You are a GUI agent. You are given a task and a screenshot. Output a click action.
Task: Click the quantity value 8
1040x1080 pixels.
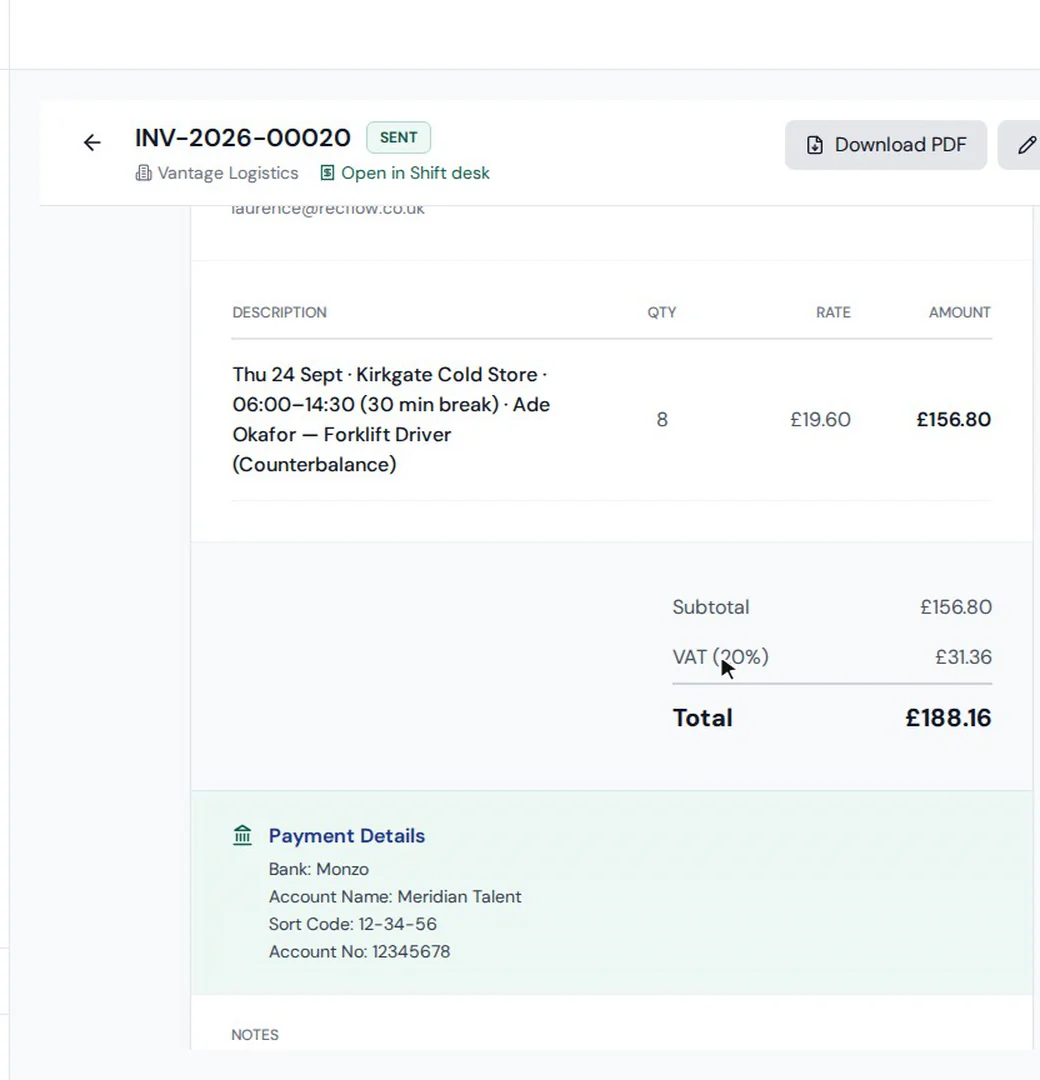pyautogui.click(x=662, y=419)
